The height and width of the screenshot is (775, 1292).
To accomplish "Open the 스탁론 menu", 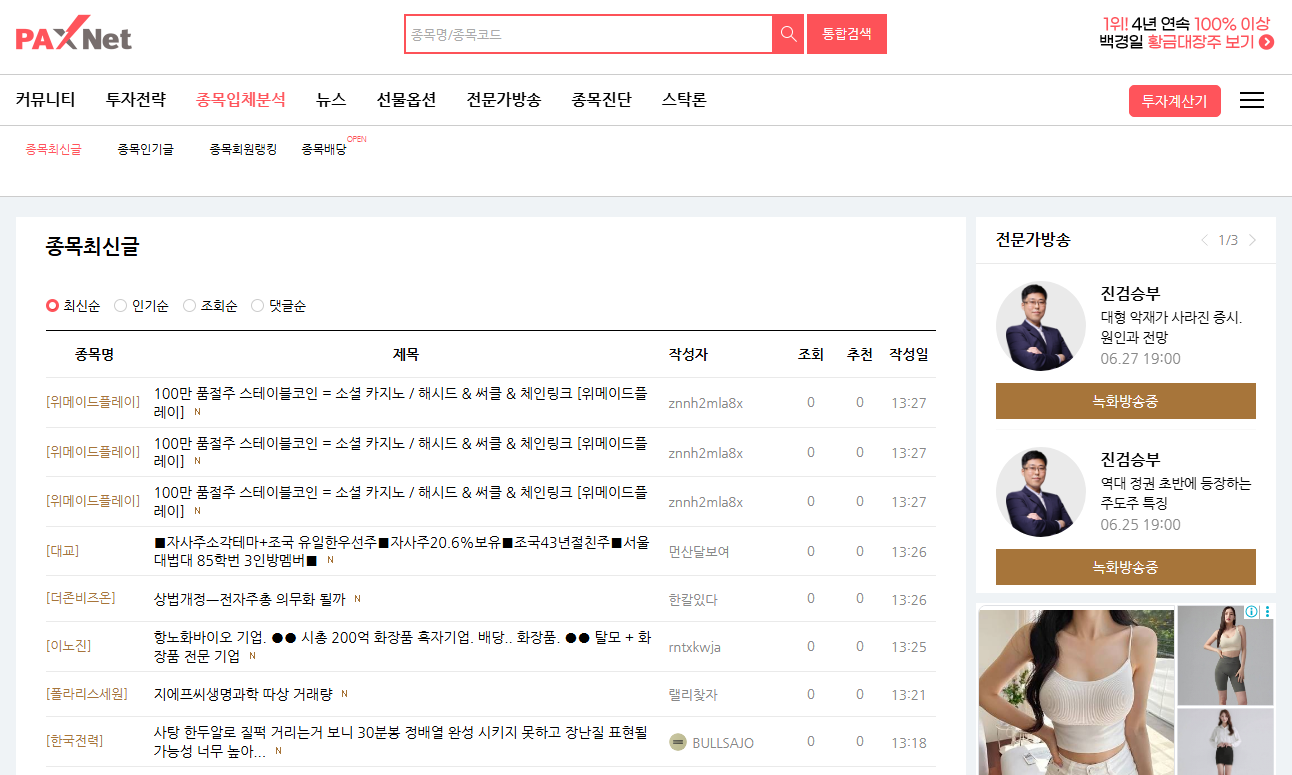I will pyautogui.click(x=684, y=100).
